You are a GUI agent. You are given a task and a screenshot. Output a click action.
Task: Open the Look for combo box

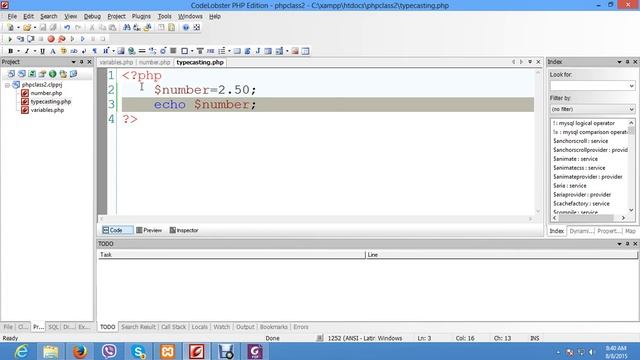click(592, 86)
